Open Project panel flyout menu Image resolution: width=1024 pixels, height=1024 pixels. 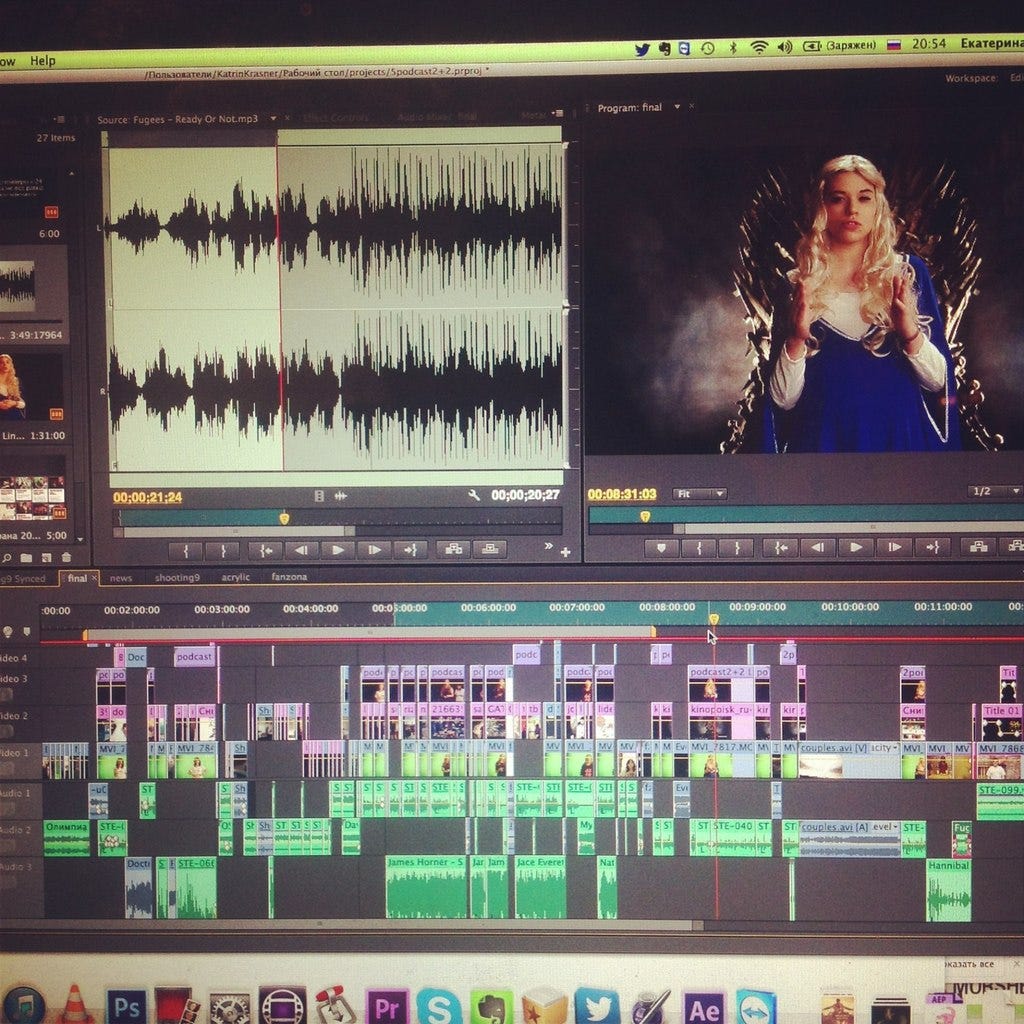[59, 120]
